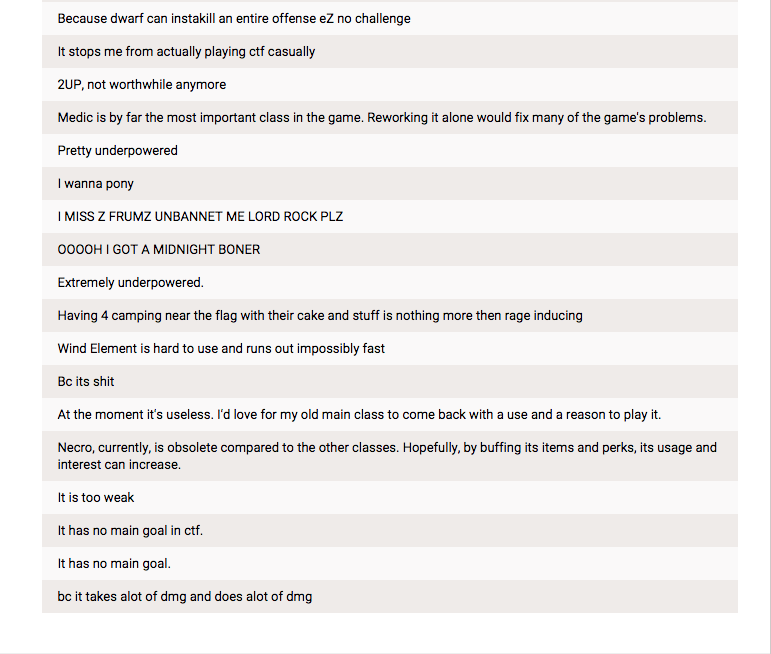
Task: Select the response starting with 'OOOOH'
Action: point(159,250)
